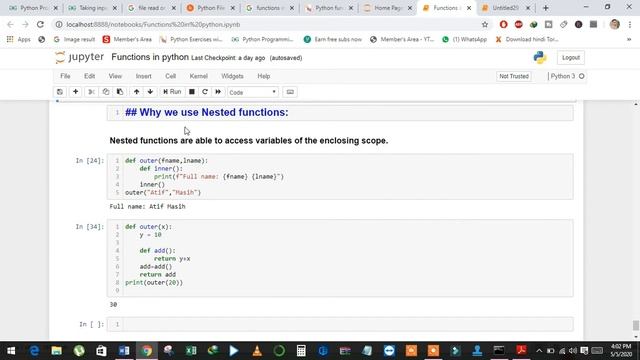Click the empty code cell input
Image resolution: width=640 pixels, height=360 pixels.
(348, 324)
